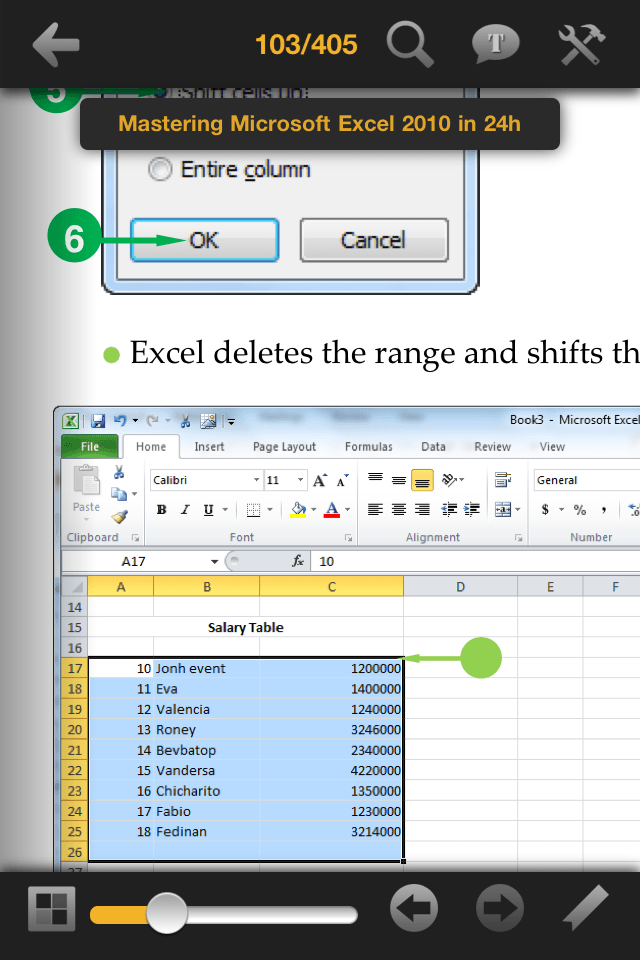
Task: Click the Copy icon in Clipboard group
Action: point(119,494)
